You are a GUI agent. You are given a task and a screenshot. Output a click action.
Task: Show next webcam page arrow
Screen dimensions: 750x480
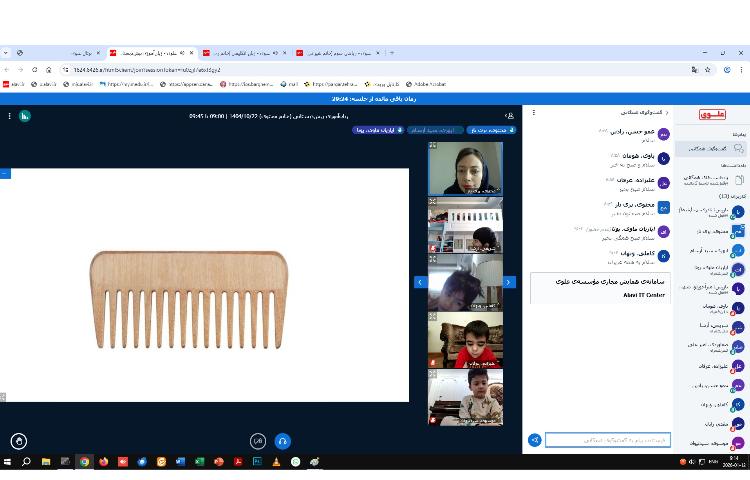point(509,282)
